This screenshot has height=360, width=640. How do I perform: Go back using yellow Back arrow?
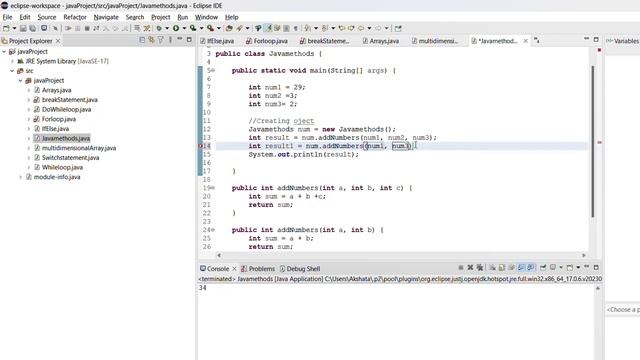pyautogui.click(x=361, y=28)
